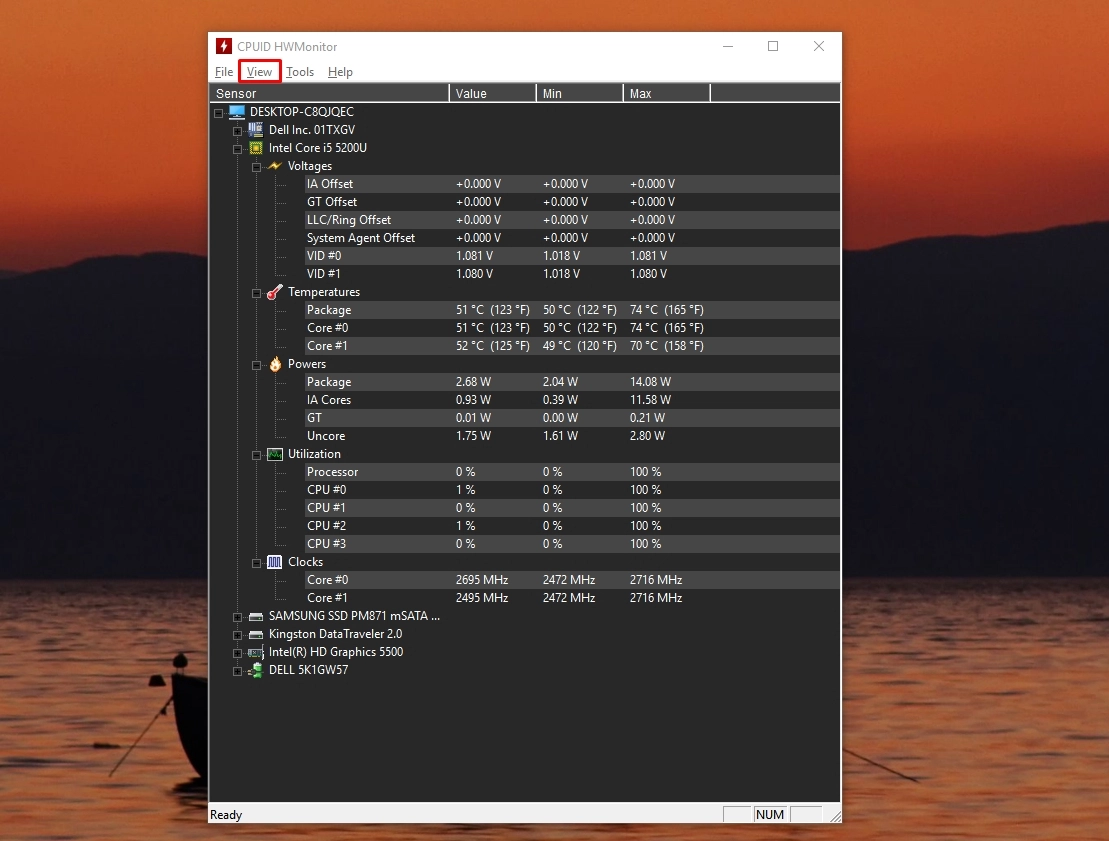Click the Samsung SSD drive icon

point(255,617)
